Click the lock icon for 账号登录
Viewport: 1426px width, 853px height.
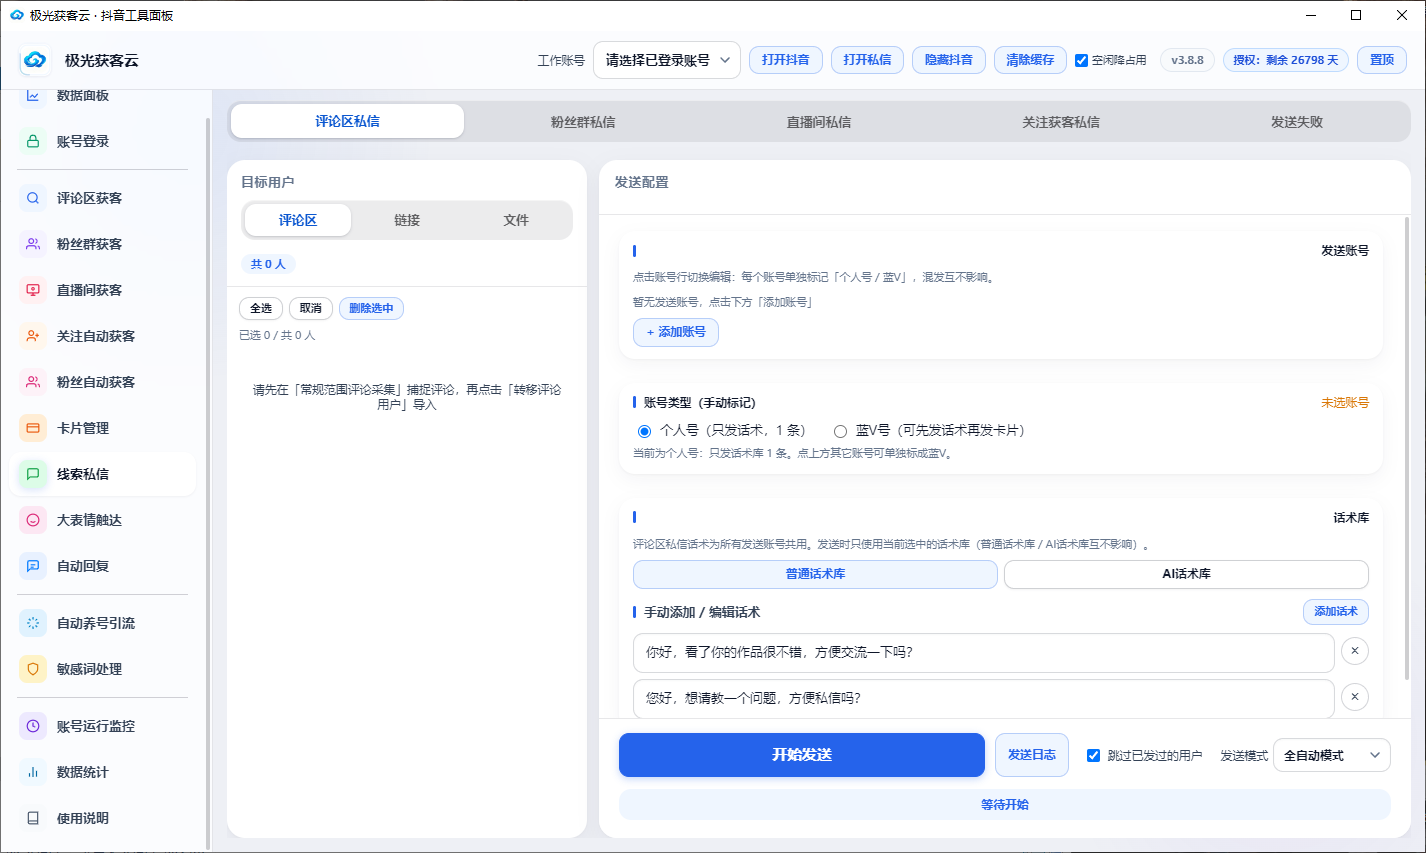click(x=33, y=141)
